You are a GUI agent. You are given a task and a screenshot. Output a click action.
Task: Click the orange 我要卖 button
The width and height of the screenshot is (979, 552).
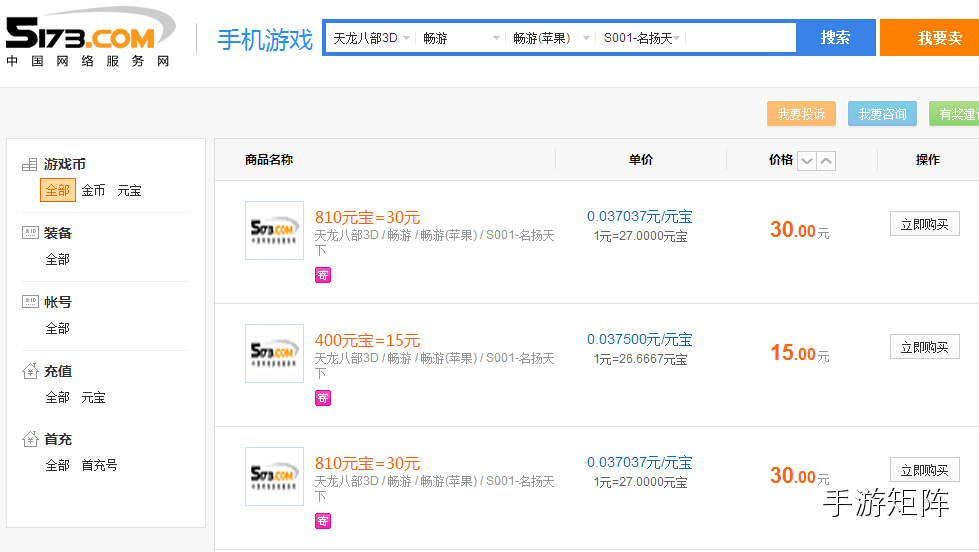[930, 37]
